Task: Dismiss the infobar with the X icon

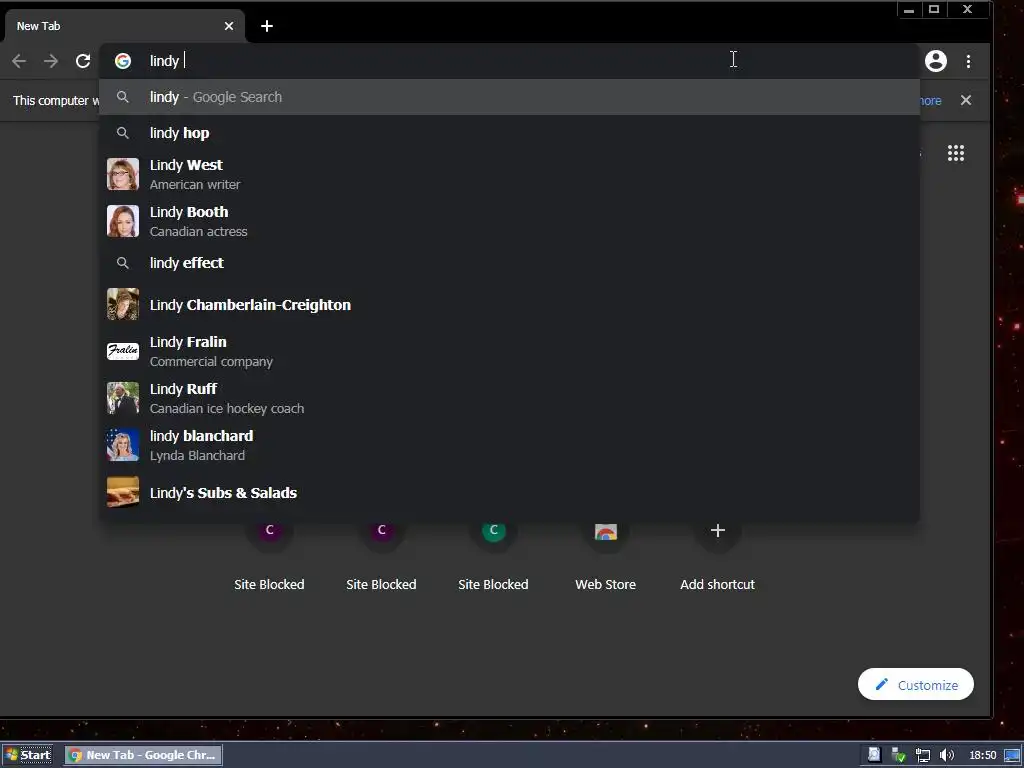Action: [965, 100]
